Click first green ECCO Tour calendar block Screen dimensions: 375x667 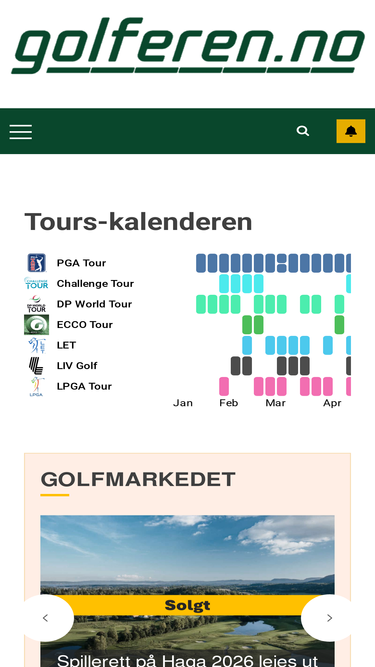tap(247, 325)
